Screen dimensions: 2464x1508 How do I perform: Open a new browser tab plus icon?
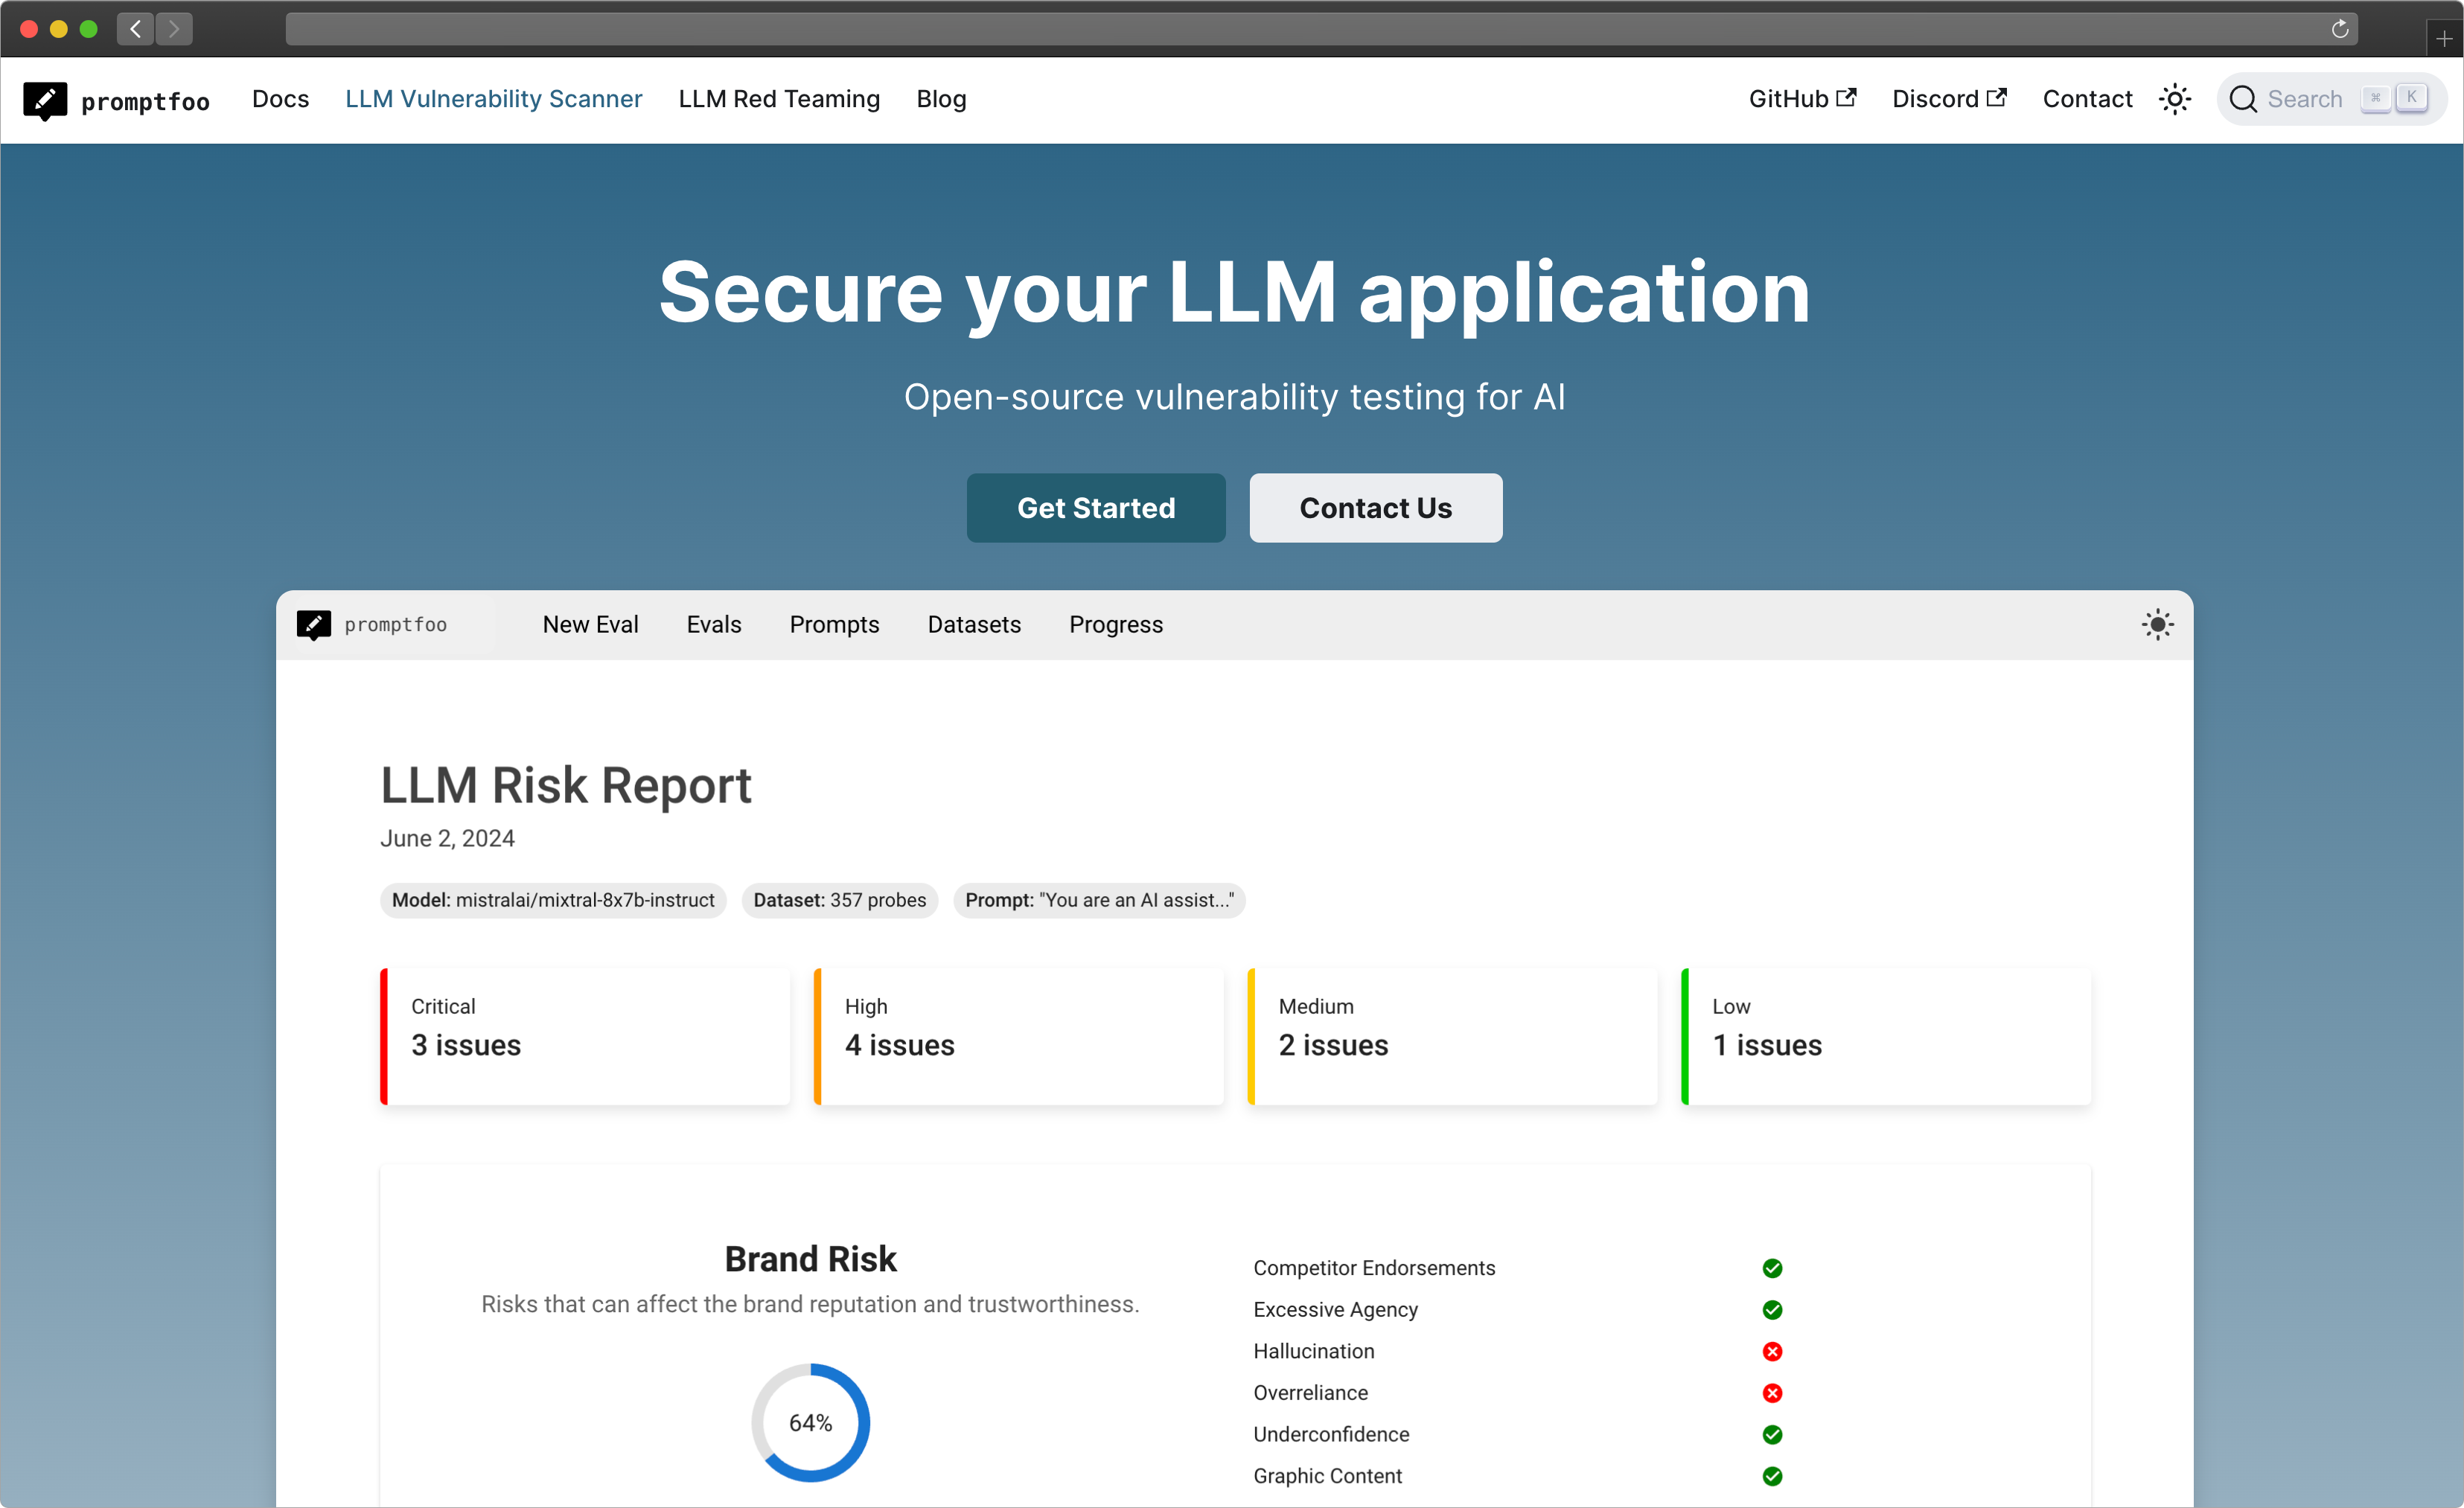[2444, 39]
